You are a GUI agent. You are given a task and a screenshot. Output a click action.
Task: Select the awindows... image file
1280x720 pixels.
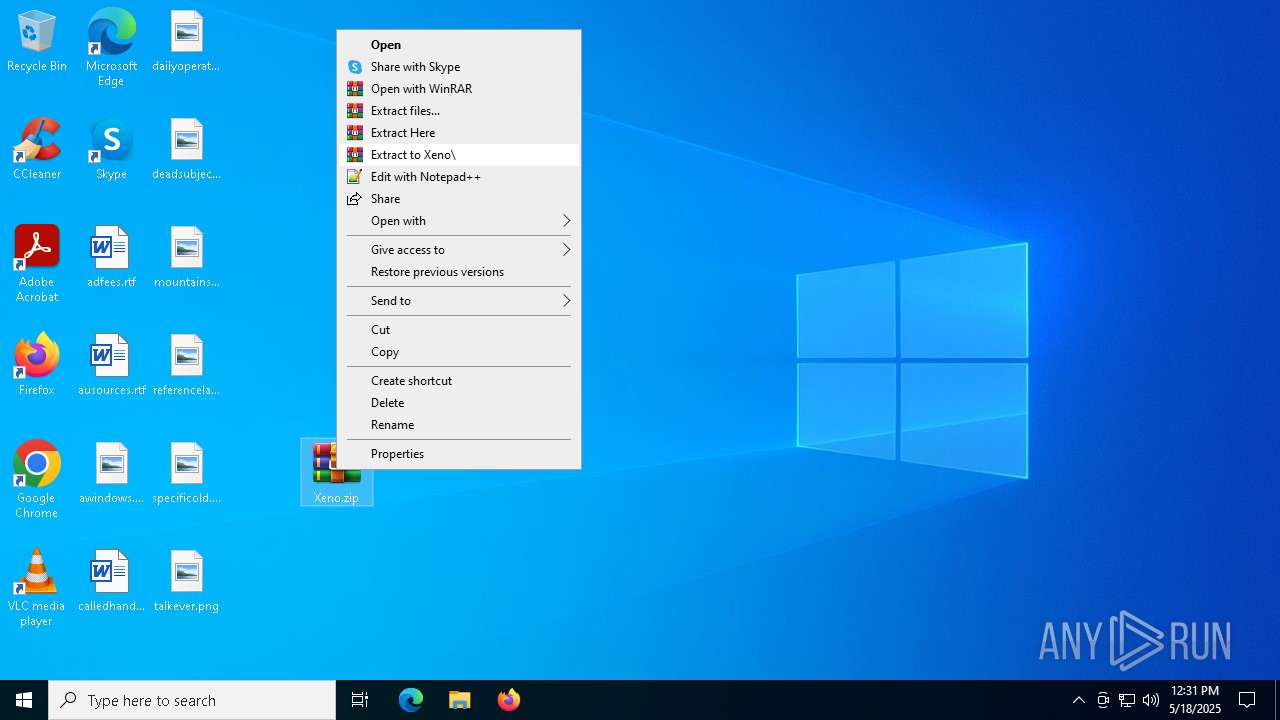pos(111,474)
